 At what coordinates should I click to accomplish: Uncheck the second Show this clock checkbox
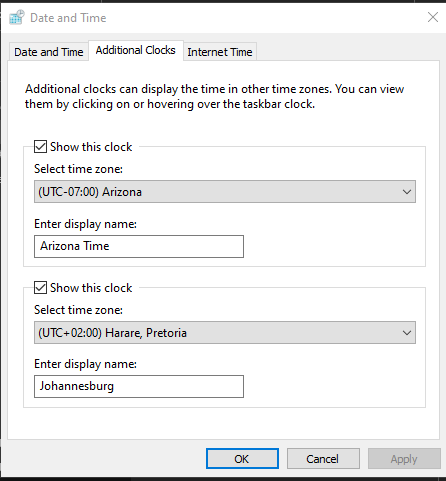[x=40, y=288]
